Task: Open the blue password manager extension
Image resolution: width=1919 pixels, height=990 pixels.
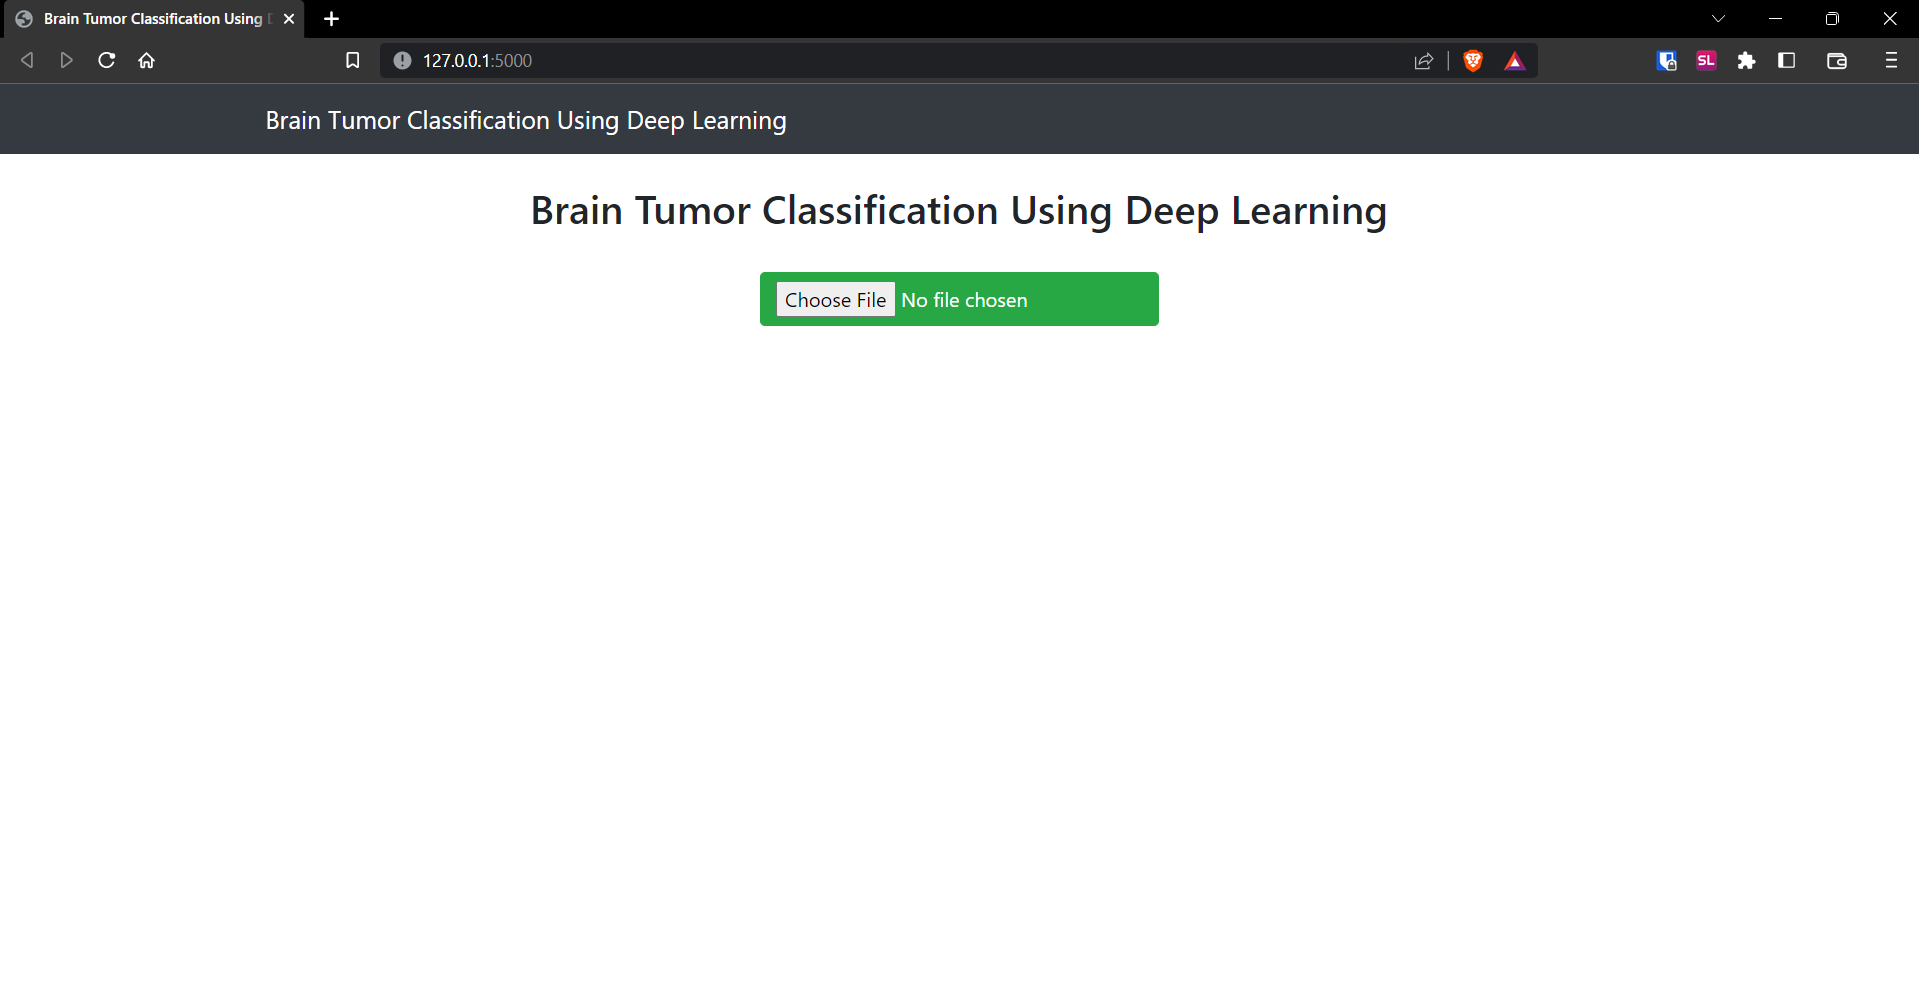Action: (1666, 60)
